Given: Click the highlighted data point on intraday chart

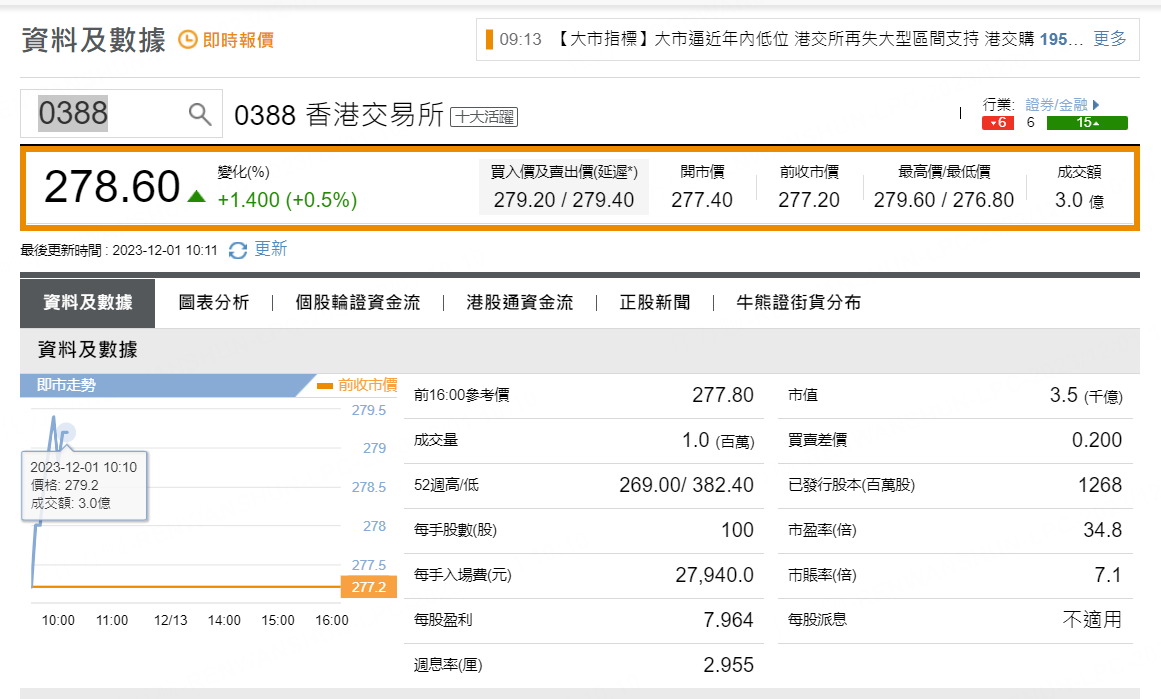Looking at the screenshot, I should coord(67,432).
